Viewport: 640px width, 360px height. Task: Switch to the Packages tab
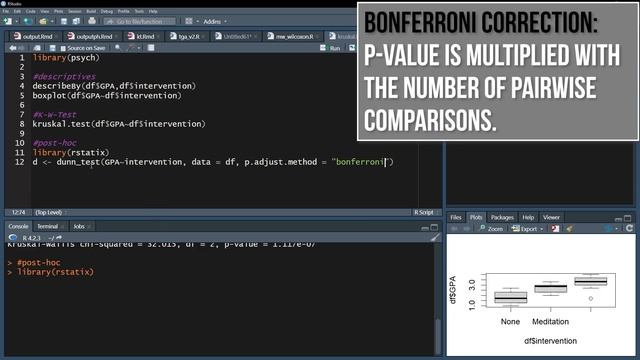click(502, 217)
